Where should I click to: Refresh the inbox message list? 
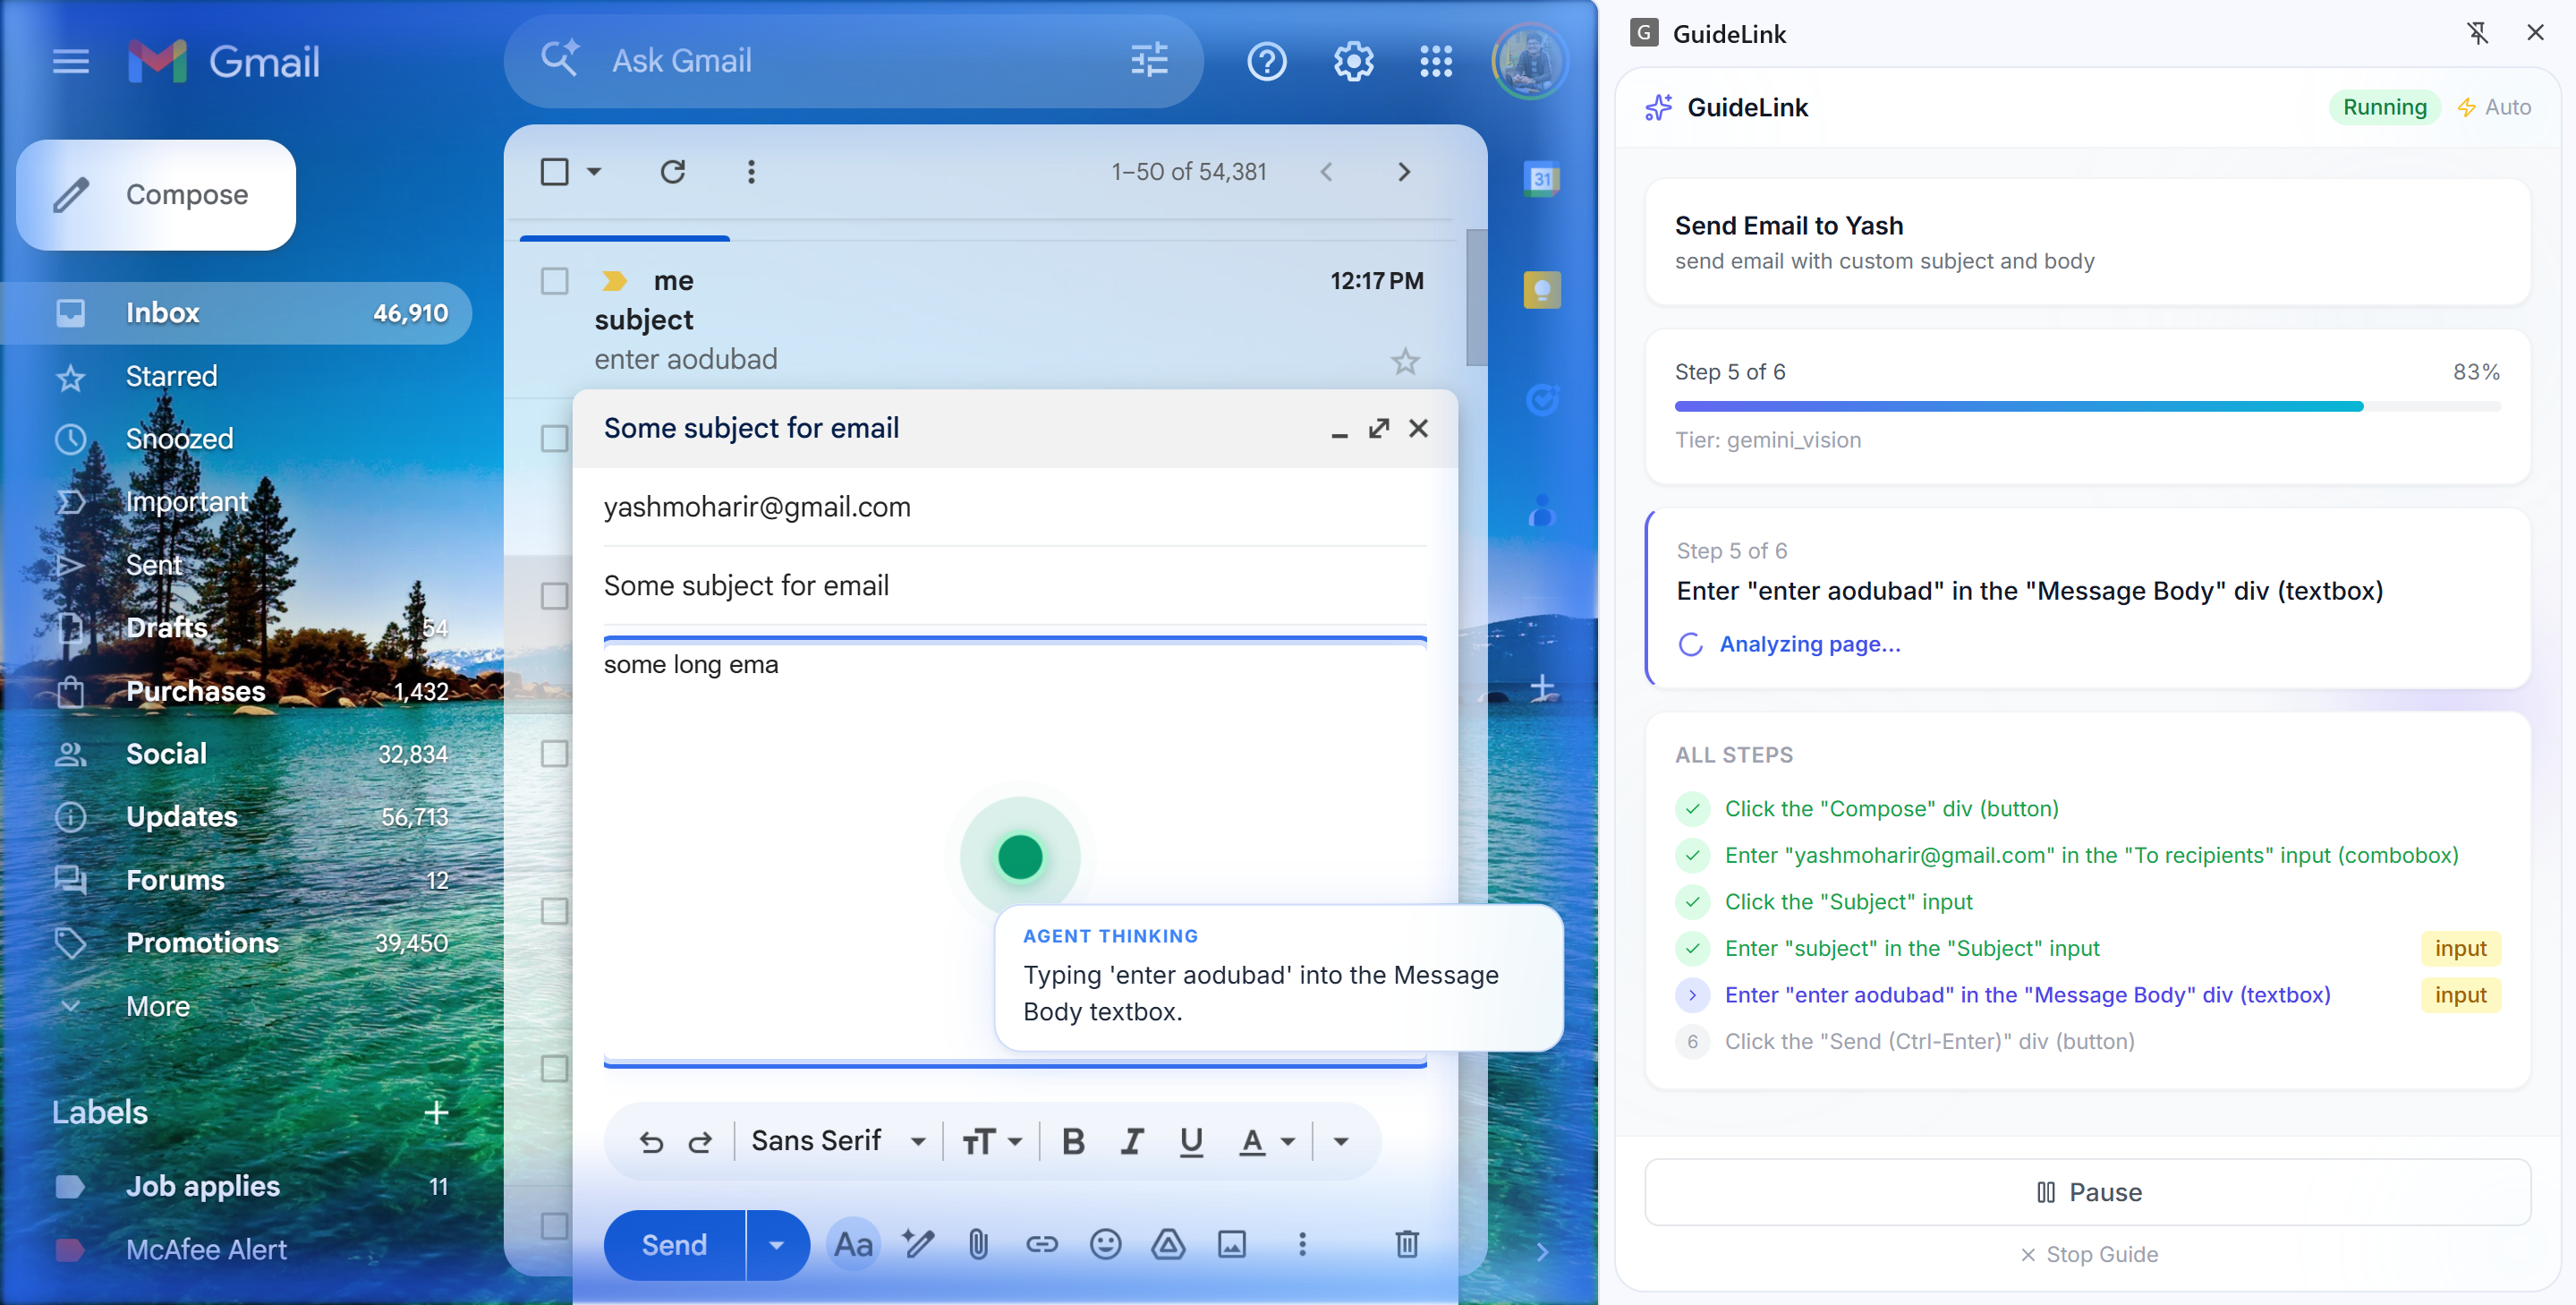point(672,172)
